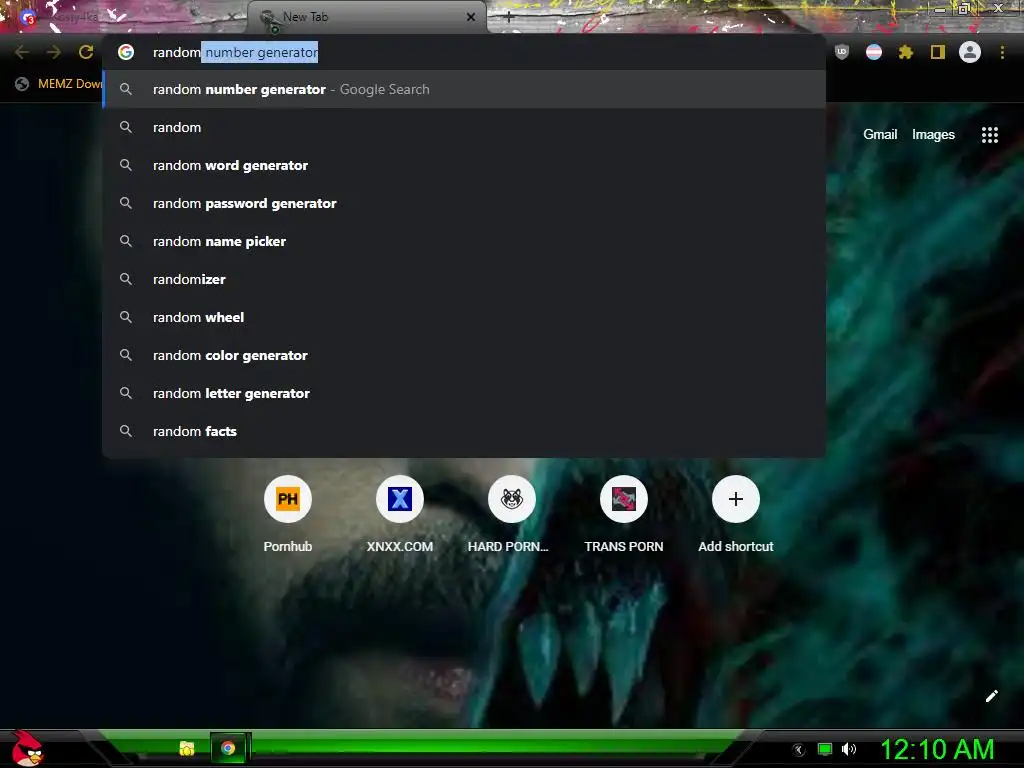Open the striped flag extension icon
Viewport: 1024px width, 768px height.
pyautogui.click(x=874, y=52)
